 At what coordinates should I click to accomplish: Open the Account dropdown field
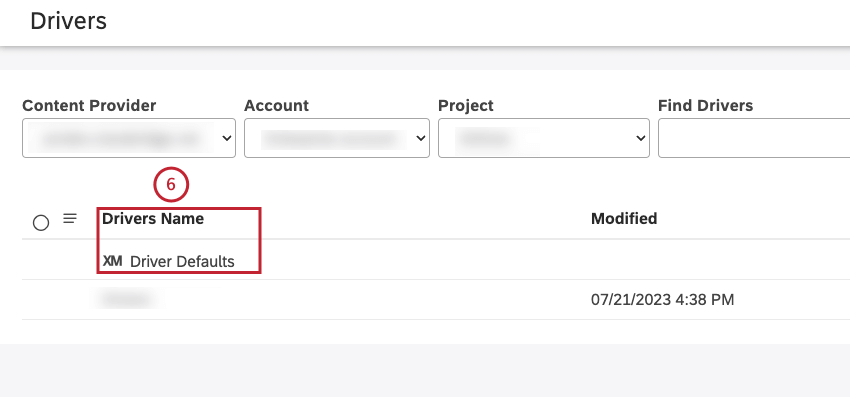[337, 138]
